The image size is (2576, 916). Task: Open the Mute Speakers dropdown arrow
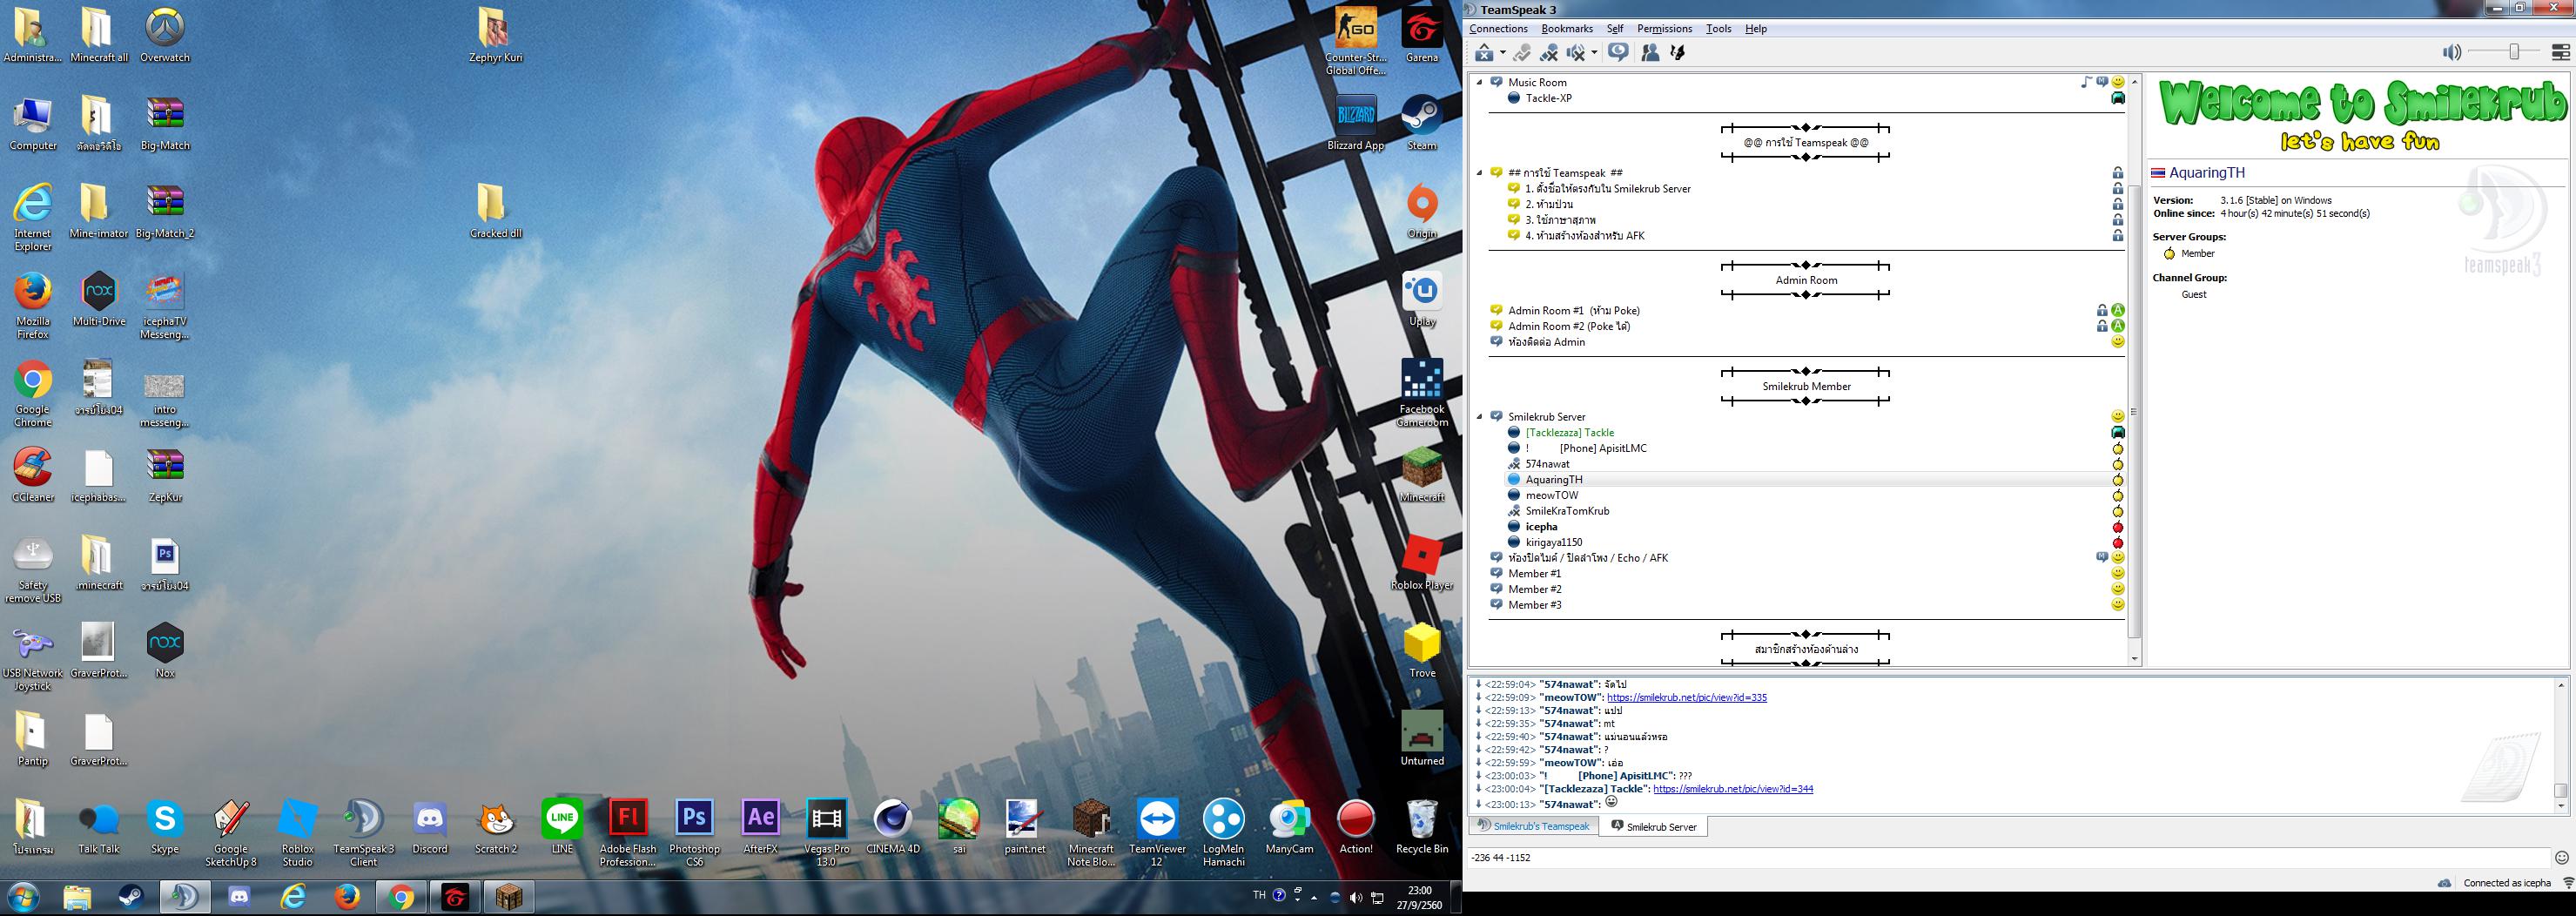[1594, 53]
